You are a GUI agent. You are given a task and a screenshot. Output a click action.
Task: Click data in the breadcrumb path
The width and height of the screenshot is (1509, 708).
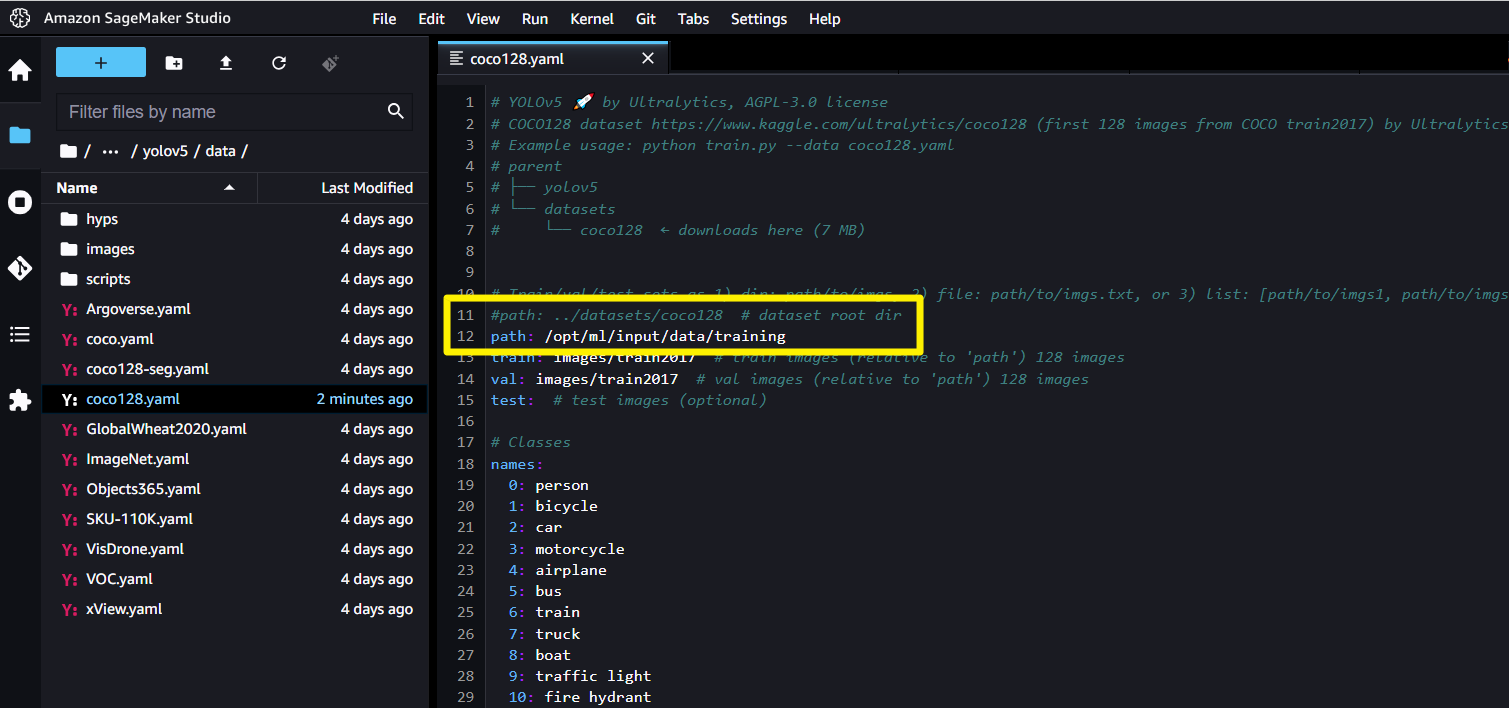click(220, 152)
